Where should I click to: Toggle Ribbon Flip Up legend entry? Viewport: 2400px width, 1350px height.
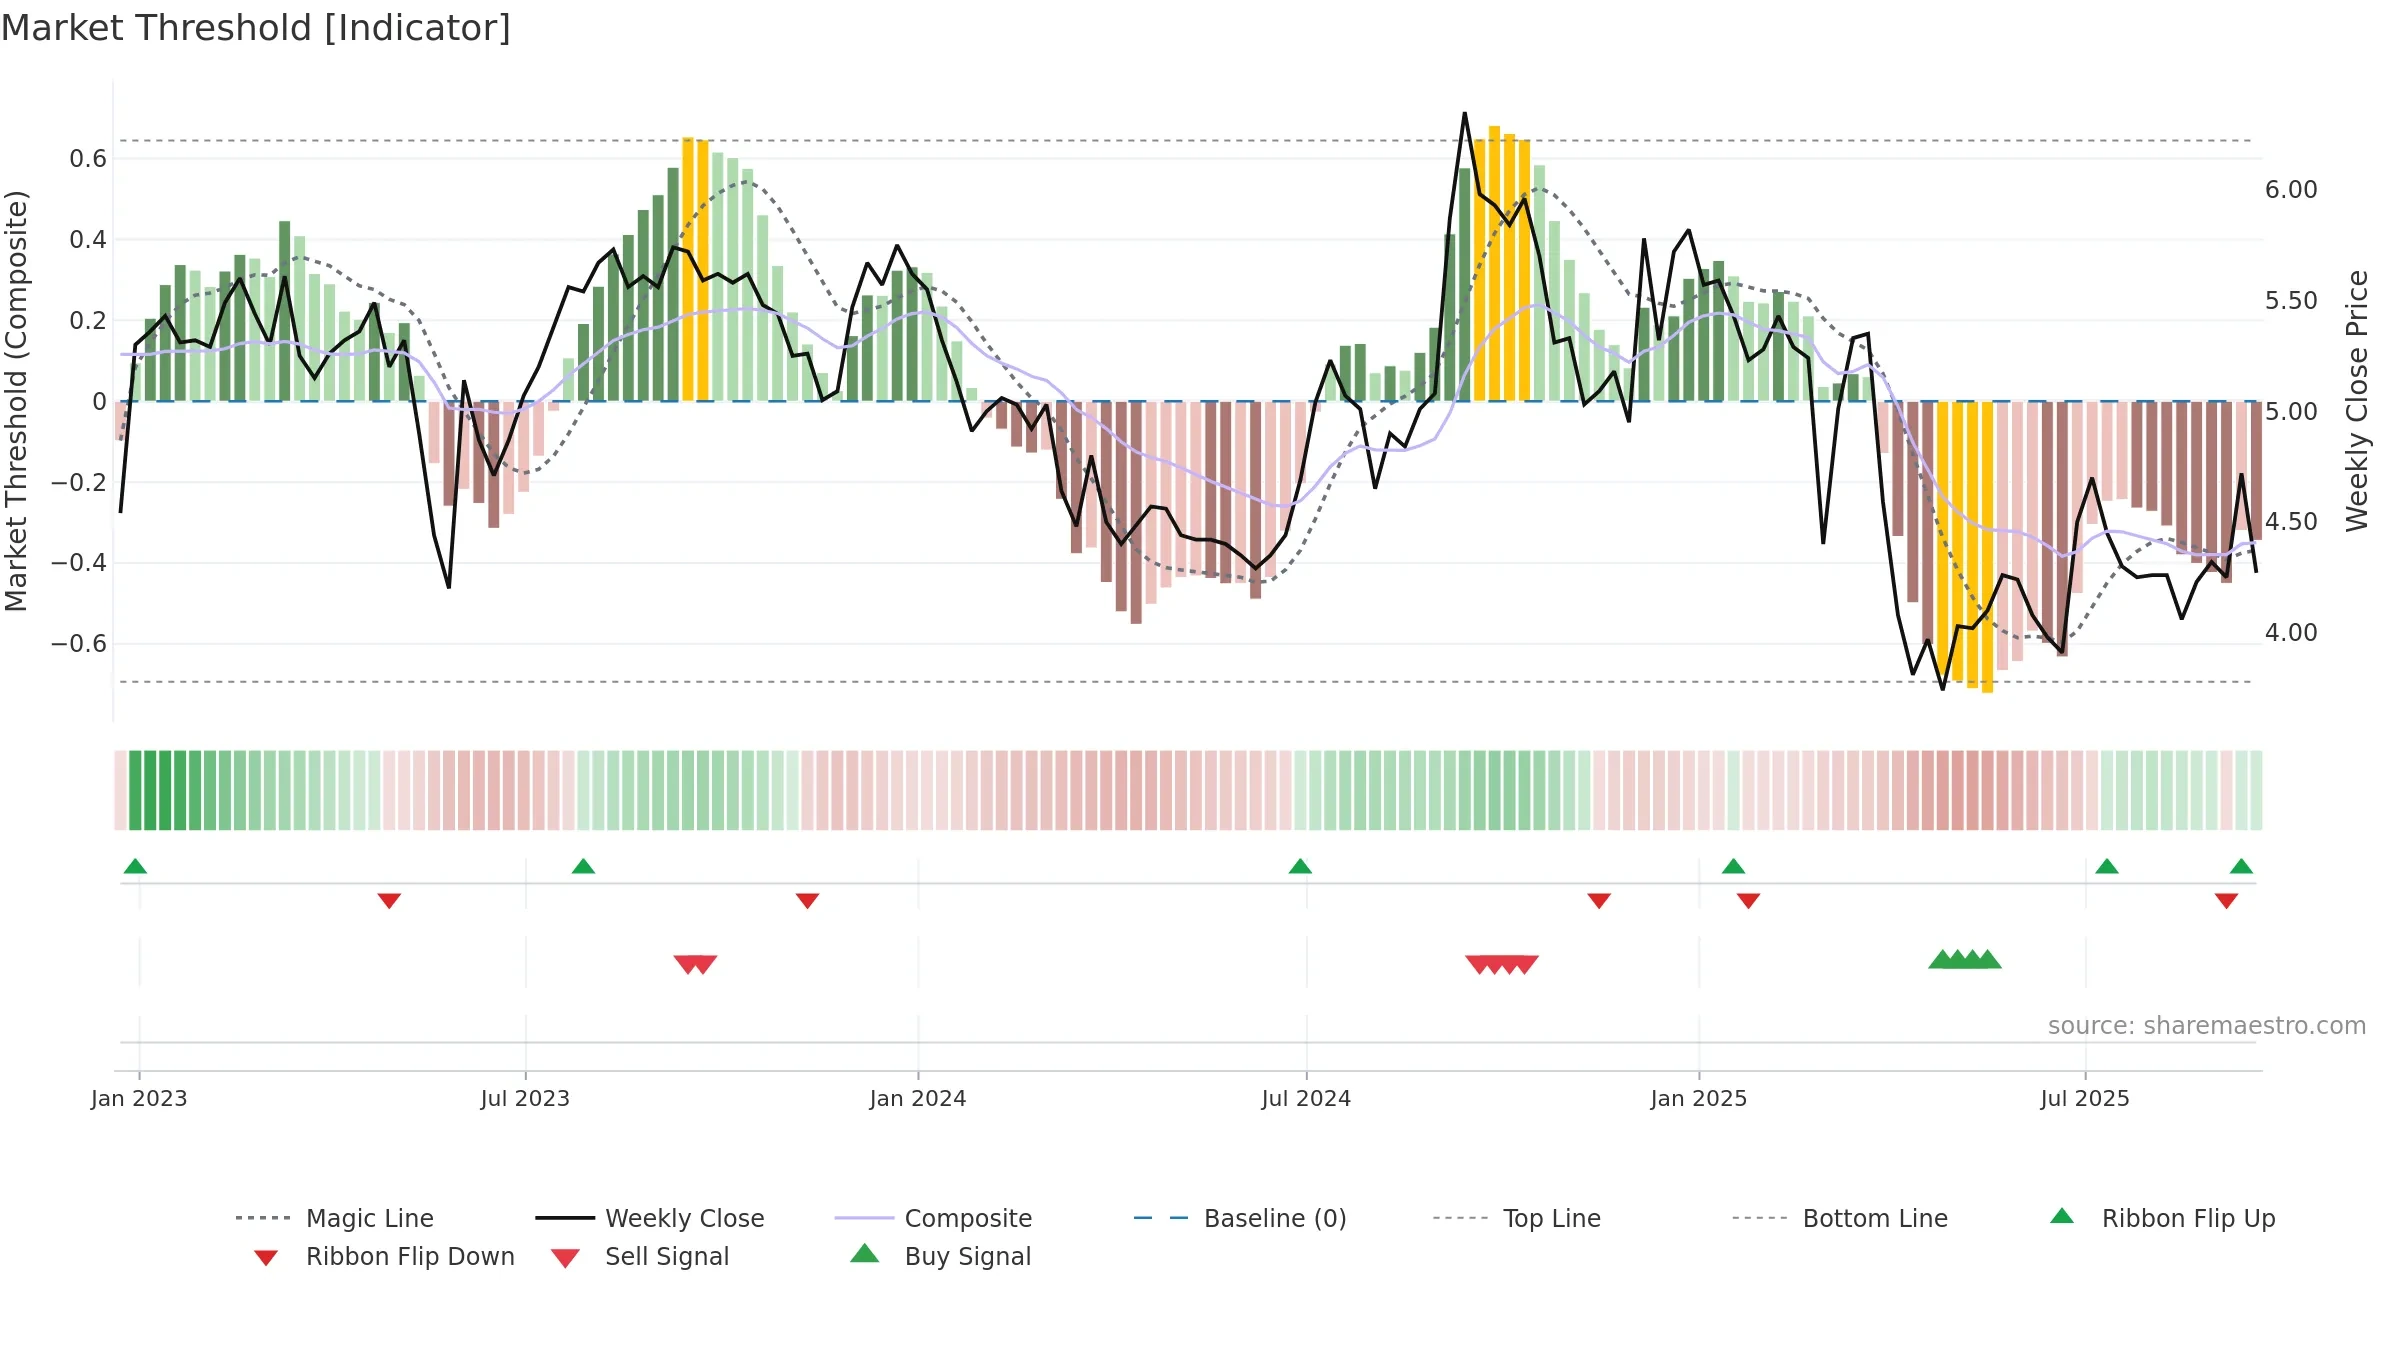(x=2162, y=1218)
